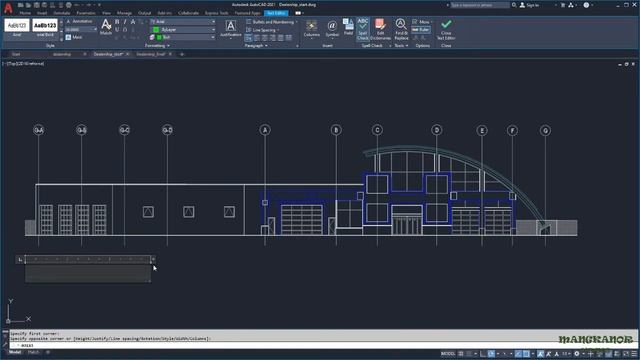Toggle the Spell Check button
640x360 pixels.
coord(362,29)
